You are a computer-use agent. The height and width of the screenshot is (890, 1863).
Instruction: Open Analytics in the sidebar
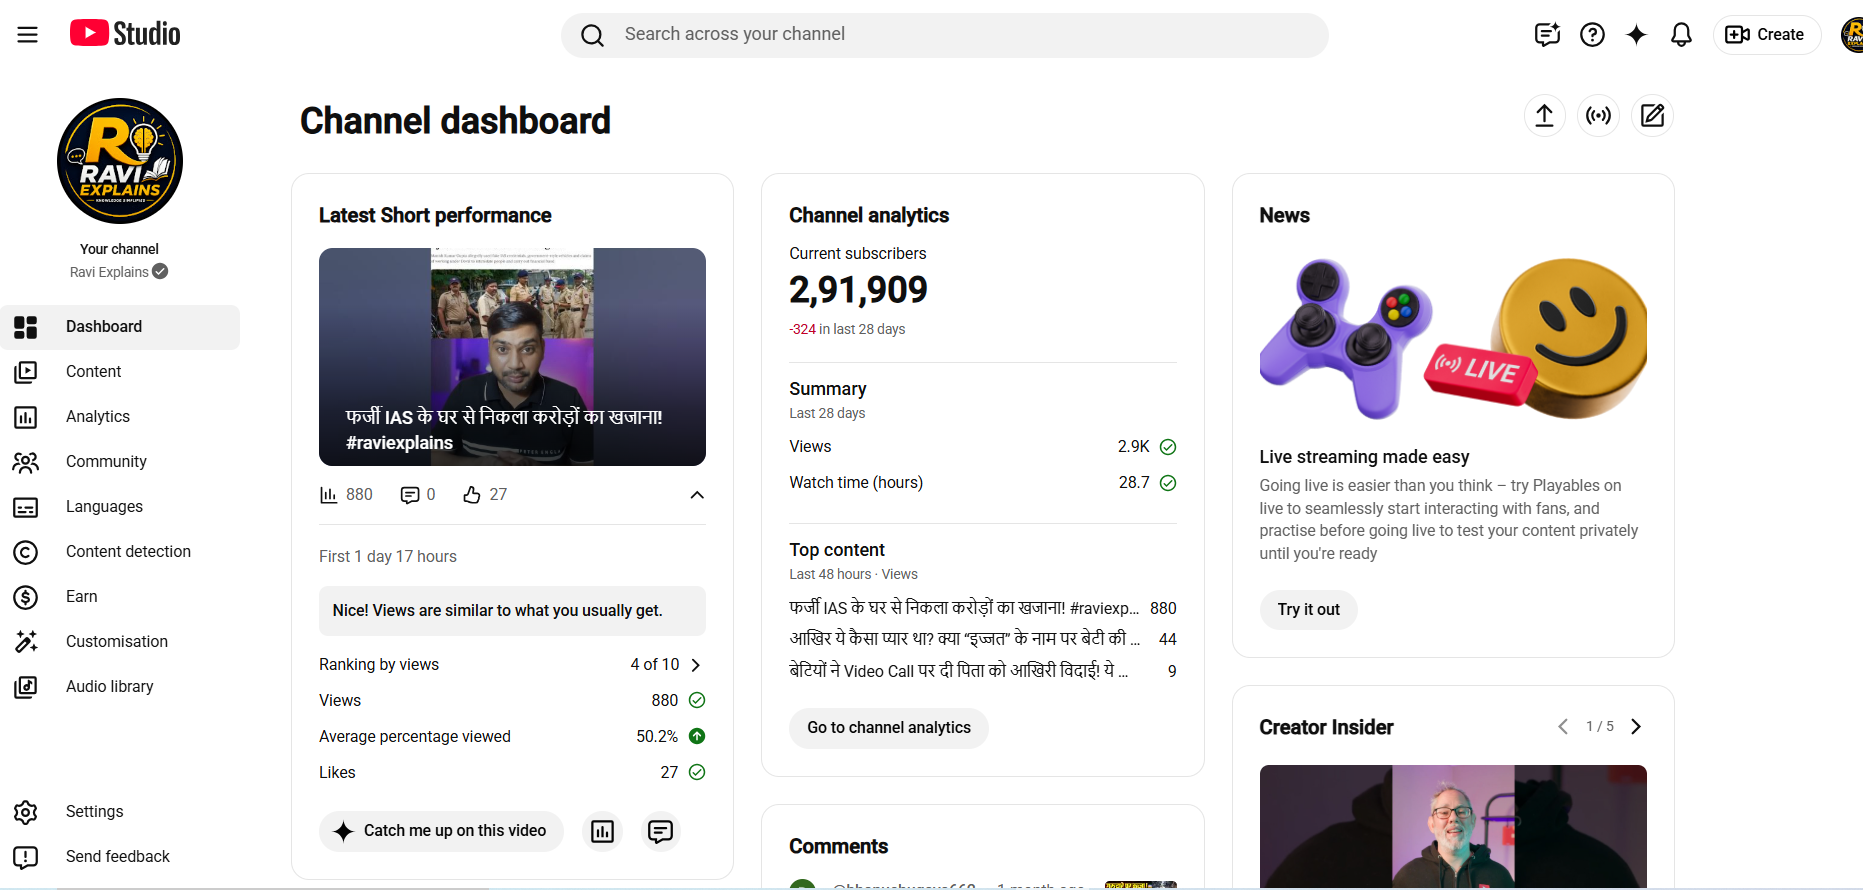click(120, 417)
